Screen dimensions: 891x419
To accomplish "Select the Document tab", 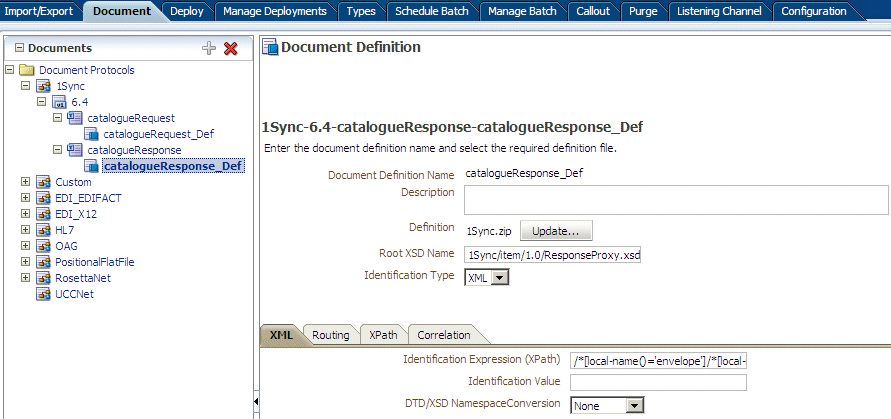I will click(x=122, y=11).
